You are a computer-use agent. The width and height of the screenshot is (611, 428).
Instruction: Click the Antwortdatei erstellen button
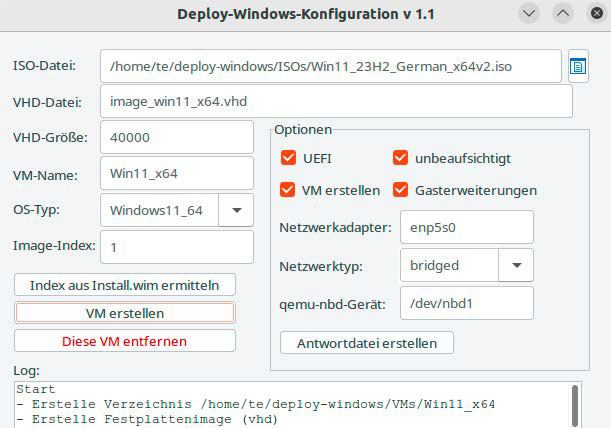(367, 343)
